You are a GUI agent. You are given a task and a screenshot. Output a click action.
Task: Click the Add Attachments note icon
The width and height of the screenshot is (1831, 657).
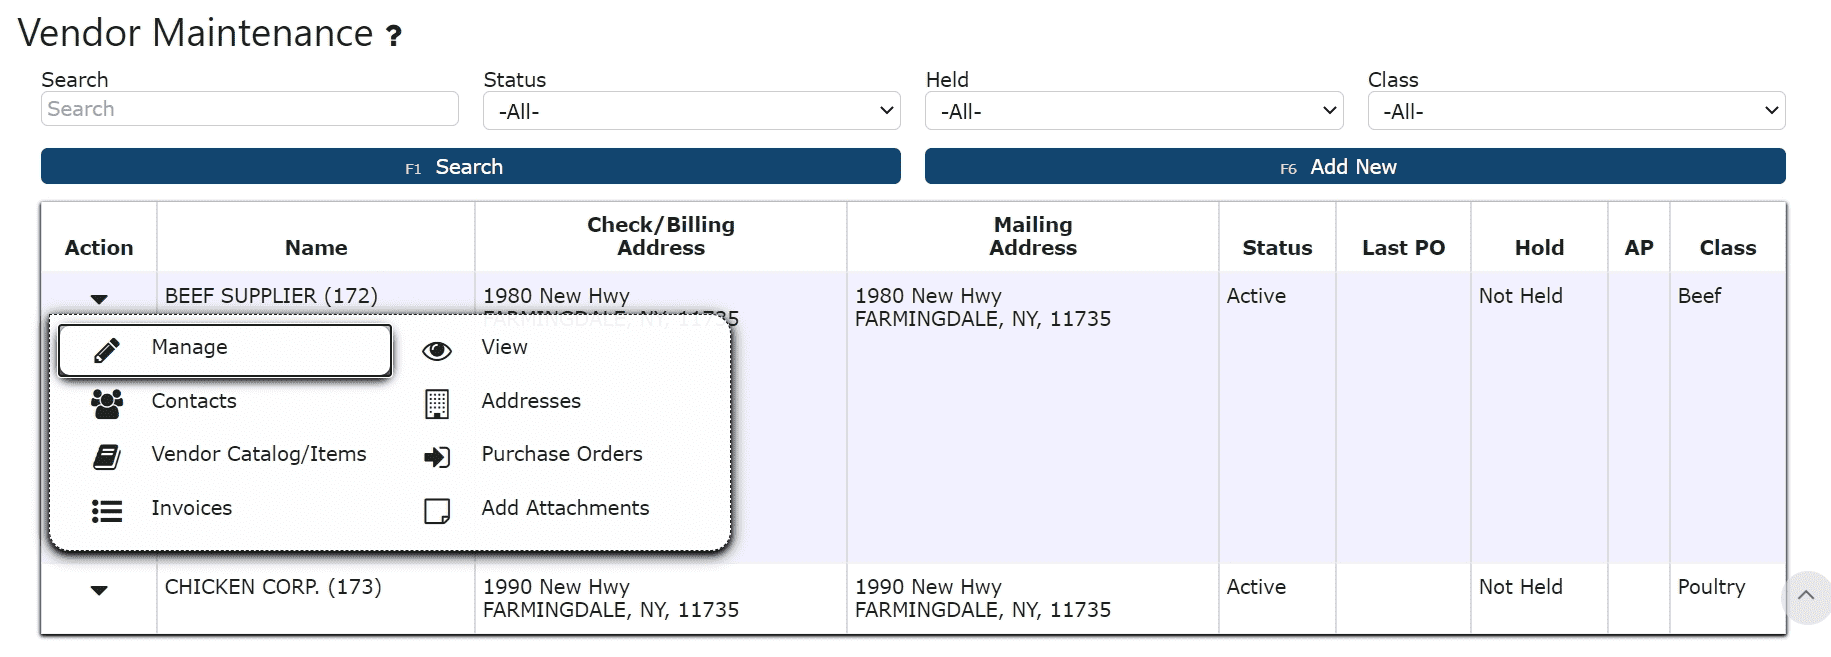437,511
